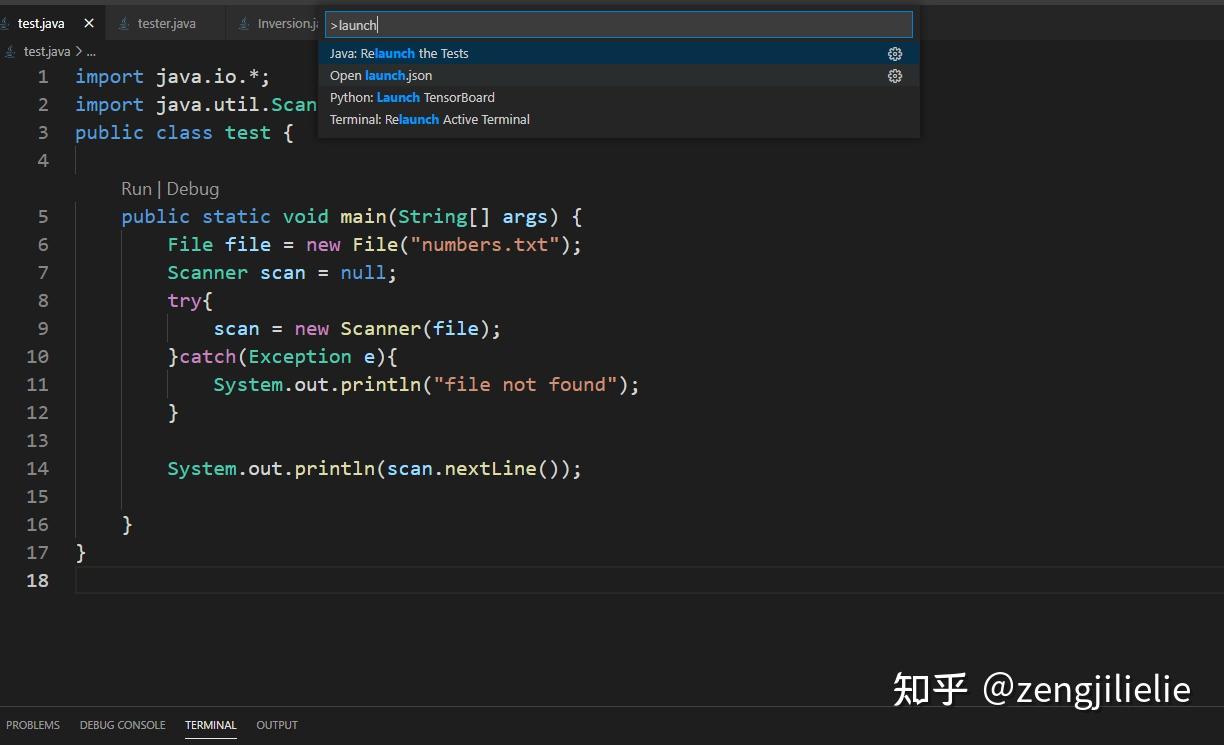Switch to the DEBUG CONSOLE panel

(x=122, y=724)
